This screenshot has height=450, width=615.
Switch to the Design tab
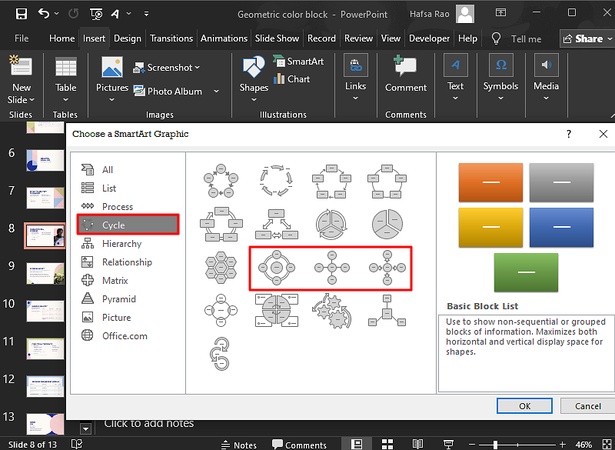(127, 38)
